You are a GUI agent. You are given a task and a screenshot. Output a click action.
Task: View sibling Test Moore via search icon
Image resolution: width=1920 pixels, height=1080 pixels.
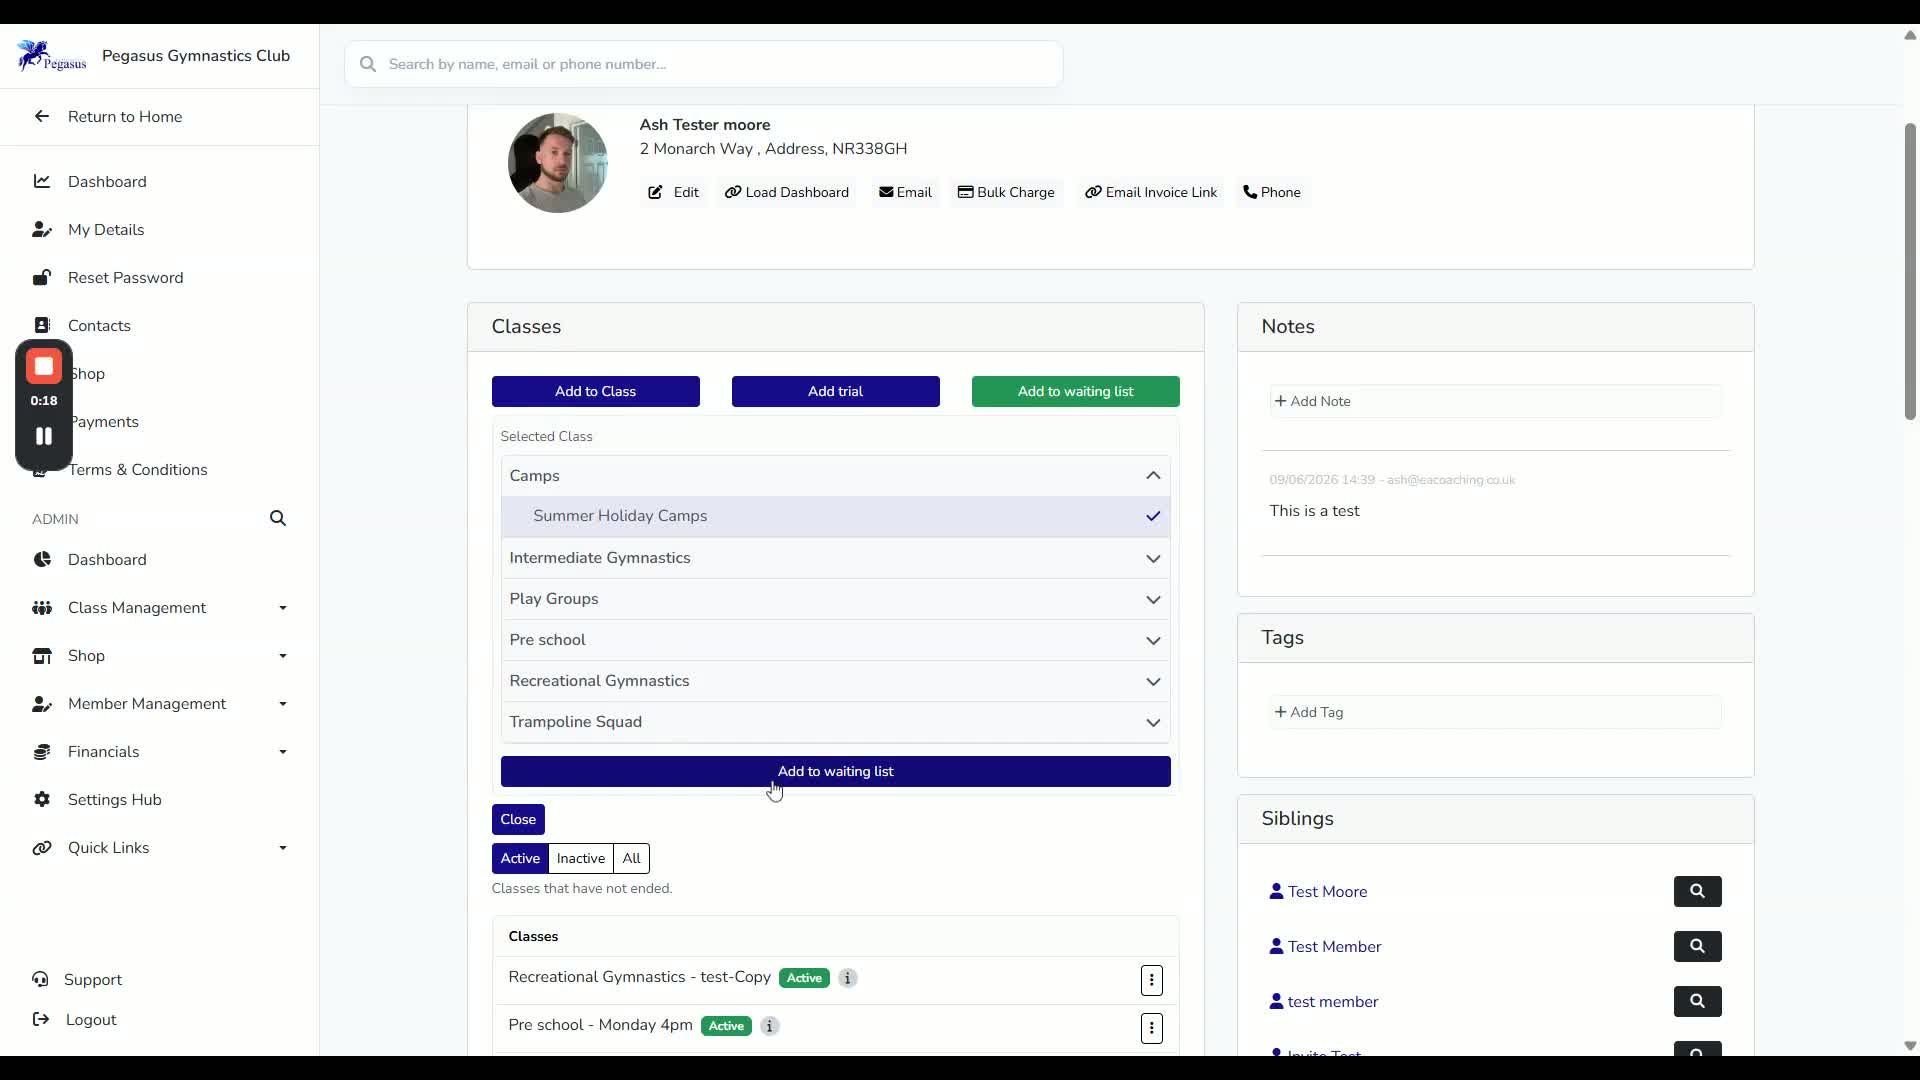point(1697,891)
